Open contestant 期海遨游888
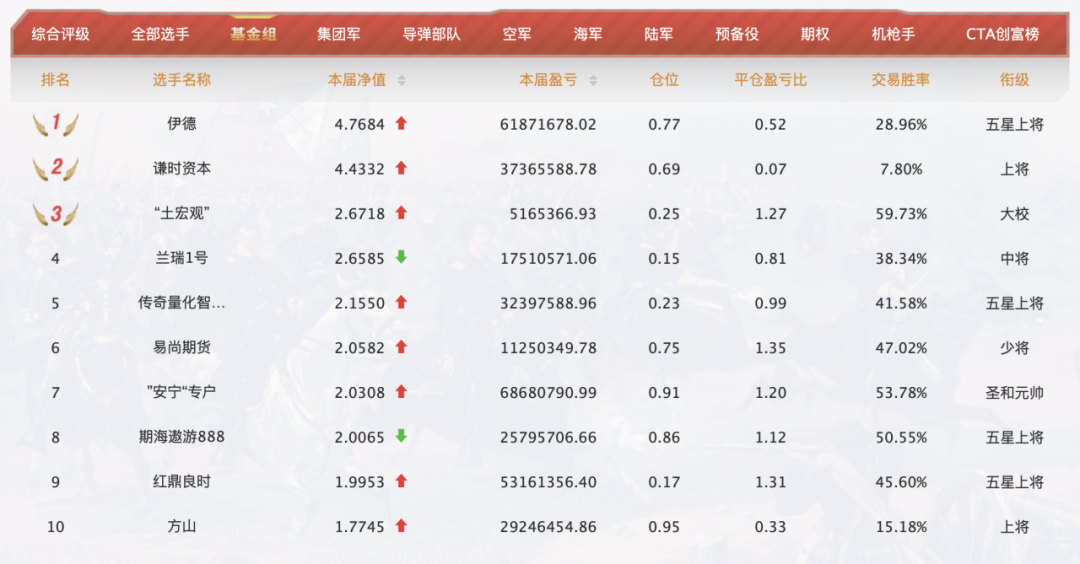This screenshot has width=1080, height=564. tap(182, 437)
